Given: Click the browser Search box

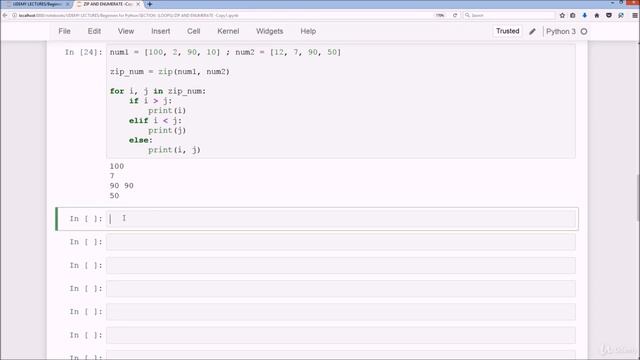Looking at the screenshot, I should 509,15.
